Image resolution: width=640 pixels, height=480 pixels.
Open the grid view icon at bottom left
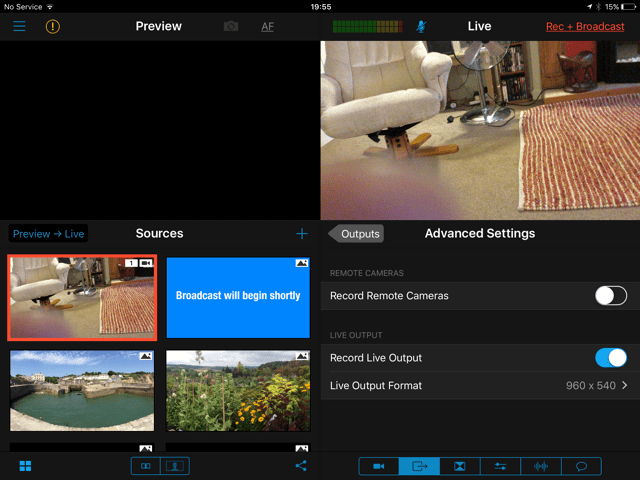coord(24,466)
